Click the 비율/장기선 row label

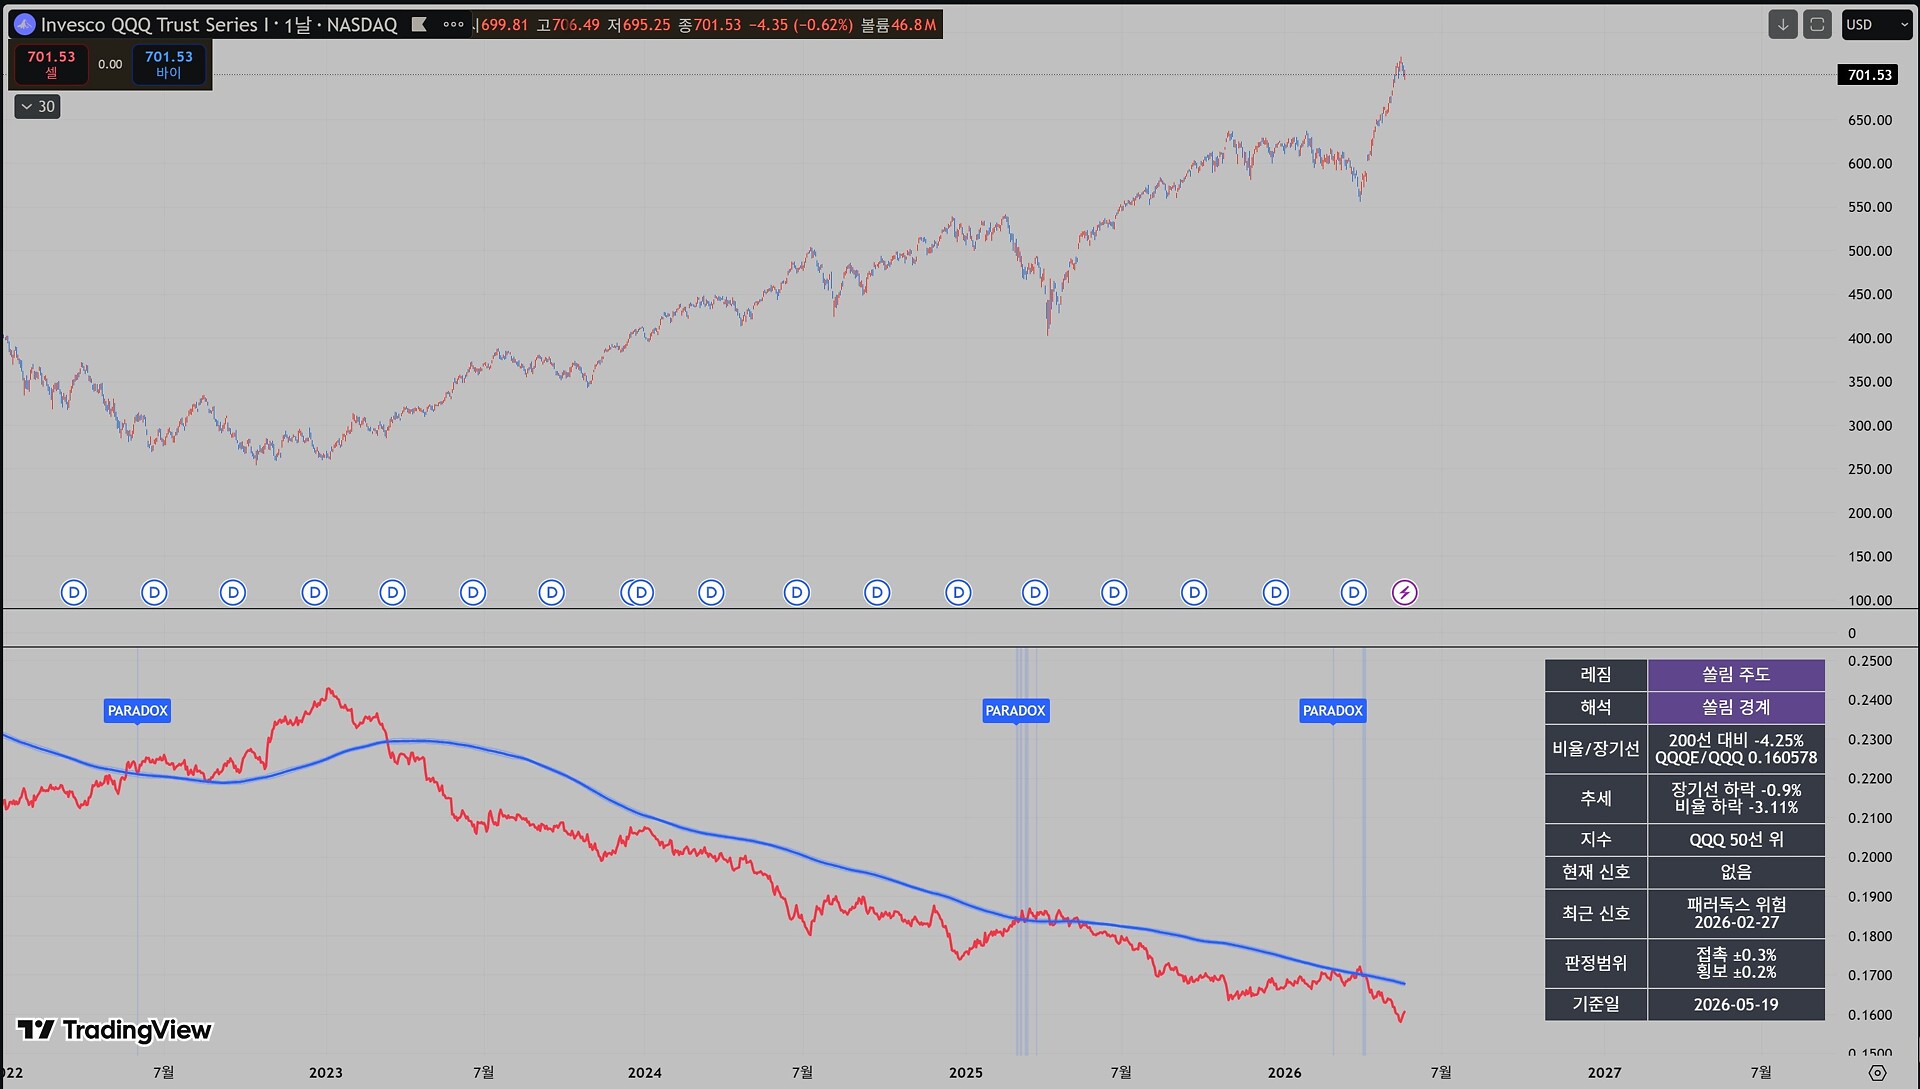click(x=1596, y=749)
